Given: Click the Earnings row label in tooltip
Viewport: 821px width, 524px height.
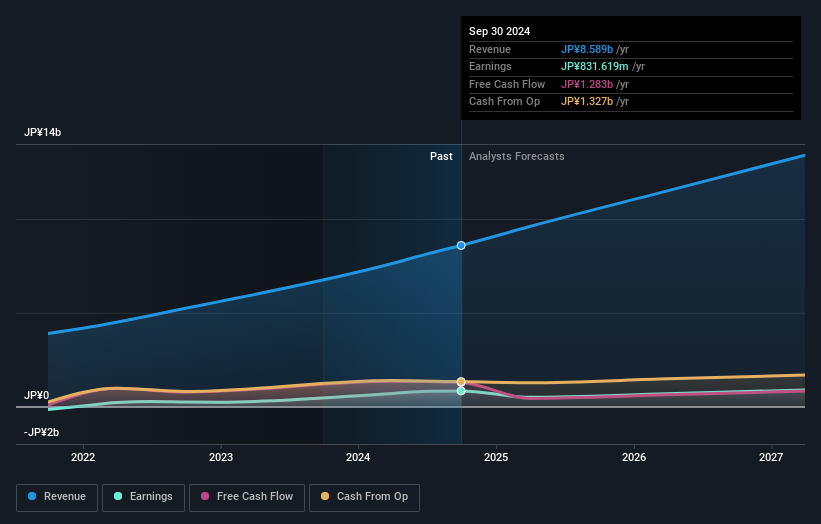Looking at the screenshot, I should (x=490, y=66).
